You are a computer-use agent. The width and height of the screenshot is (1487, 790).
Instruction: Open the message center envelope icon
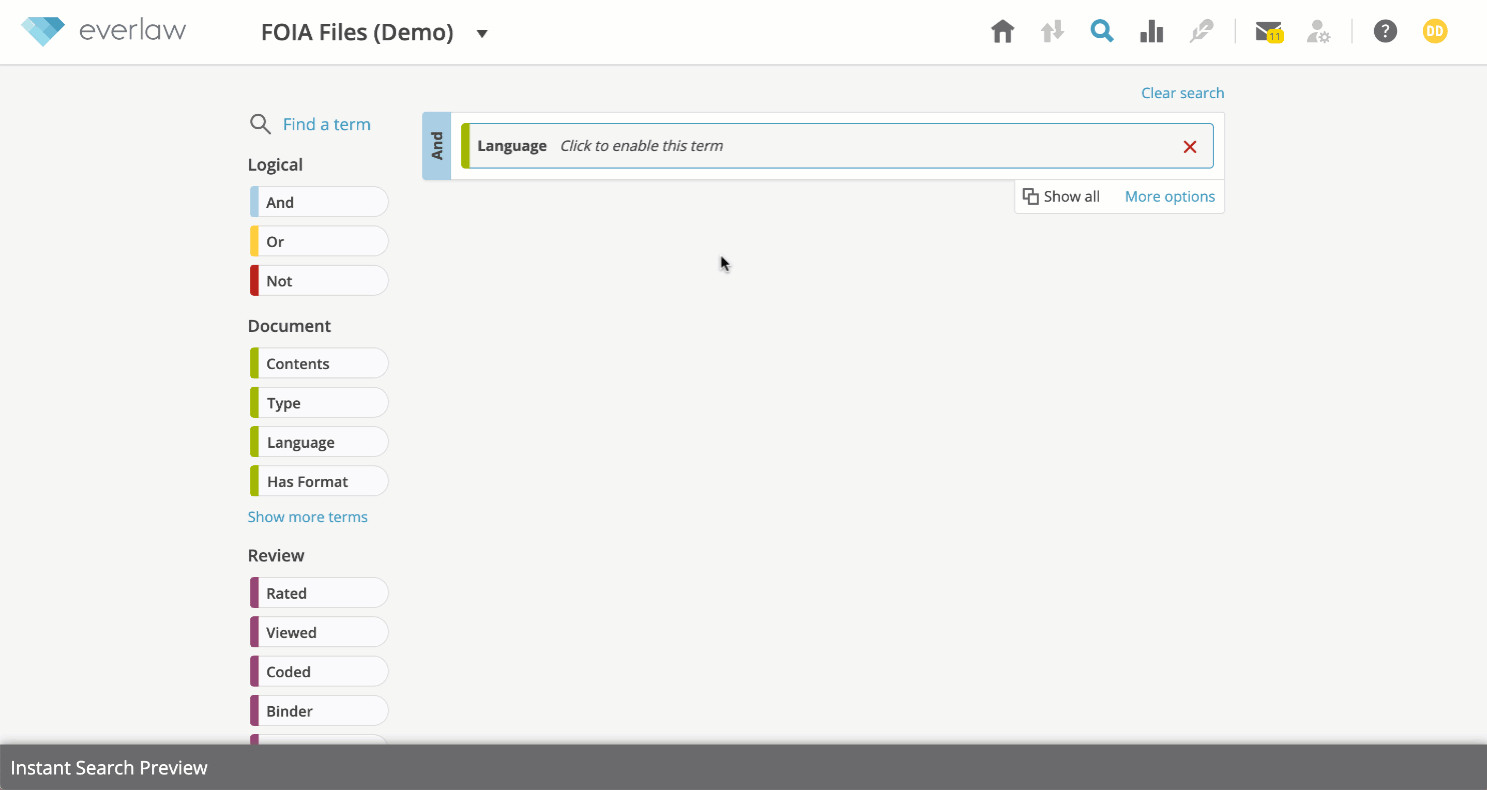coord(1269,32)
